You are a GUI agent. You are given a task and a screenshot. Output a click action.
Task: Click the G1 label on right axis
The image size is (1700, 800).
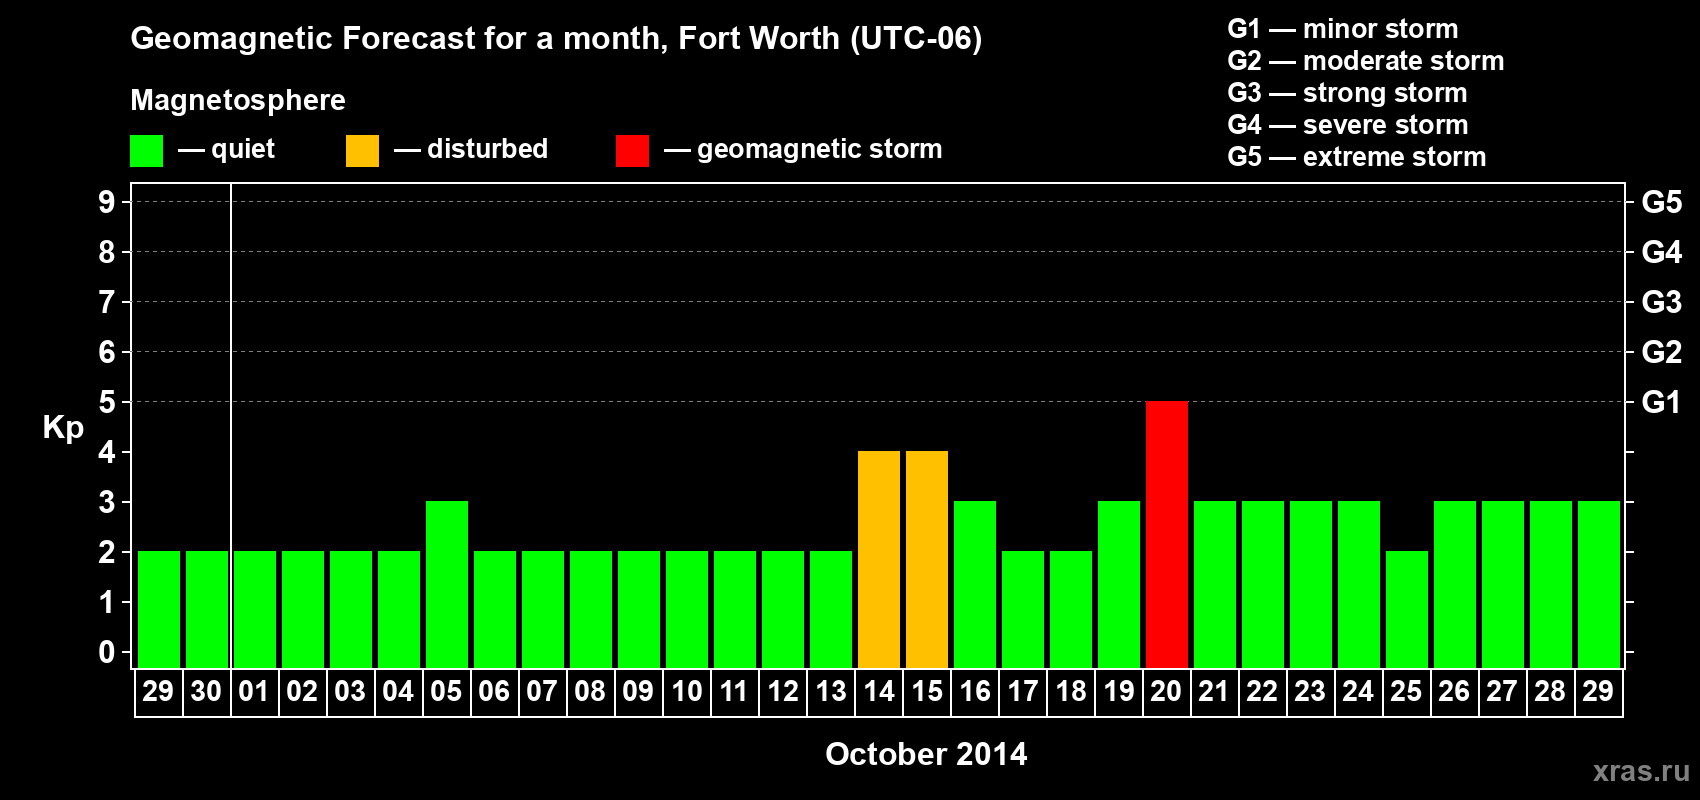(x=1662, y=402)
